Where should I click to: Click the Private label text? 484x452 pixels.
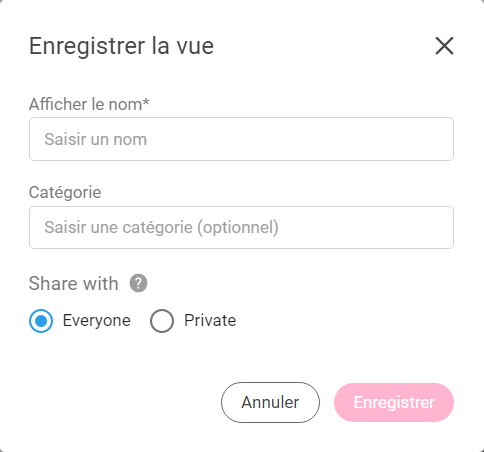pos(210,321)
